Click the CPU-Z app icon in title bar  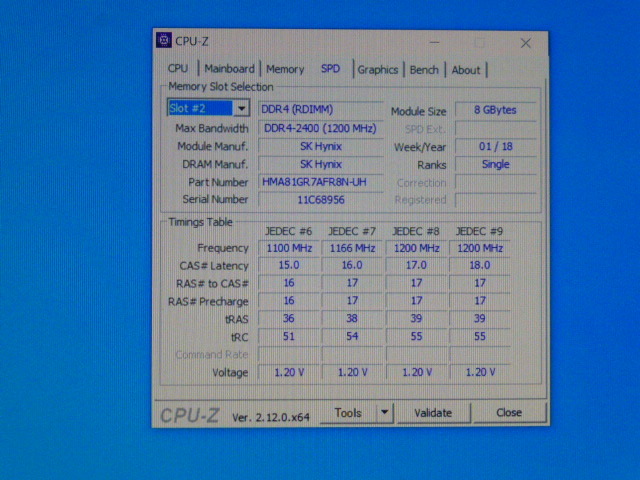164,40
